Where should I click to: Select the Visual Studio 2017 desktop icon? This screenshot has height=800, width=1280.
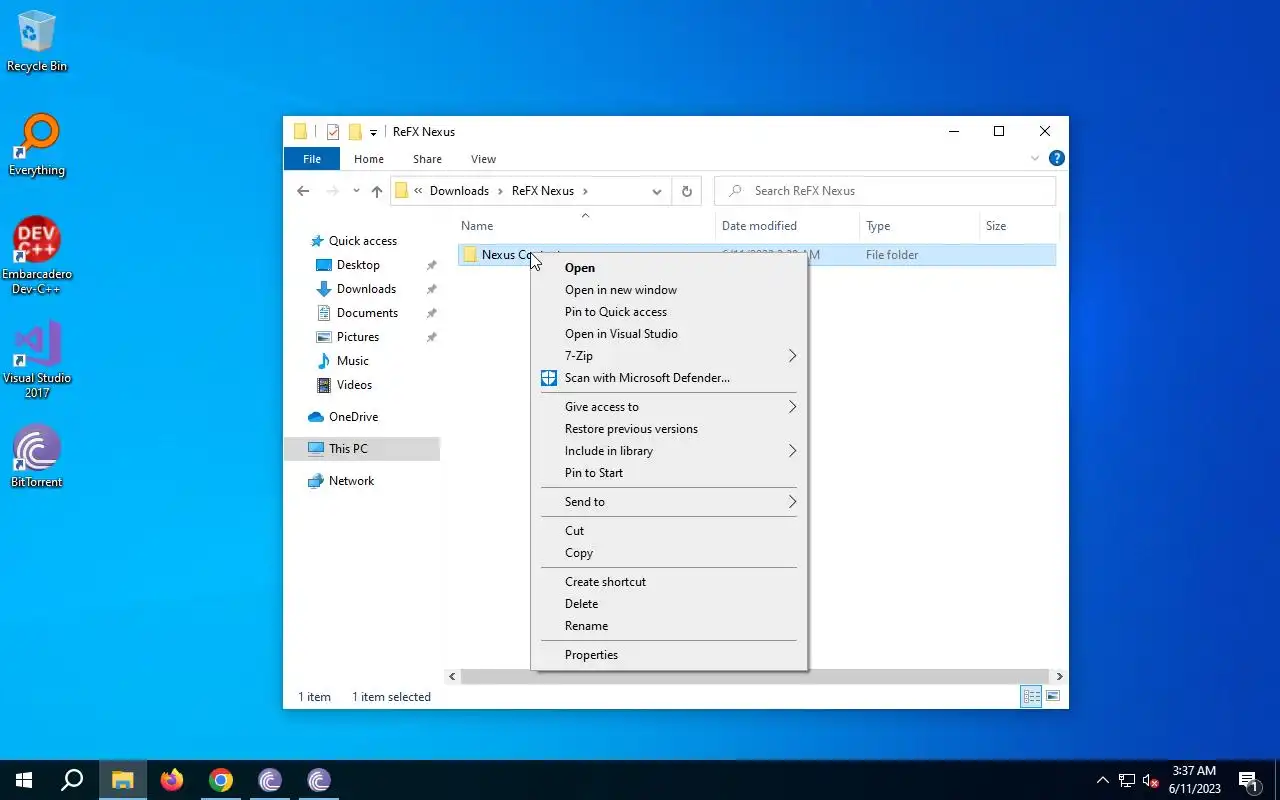pos(37,360)
